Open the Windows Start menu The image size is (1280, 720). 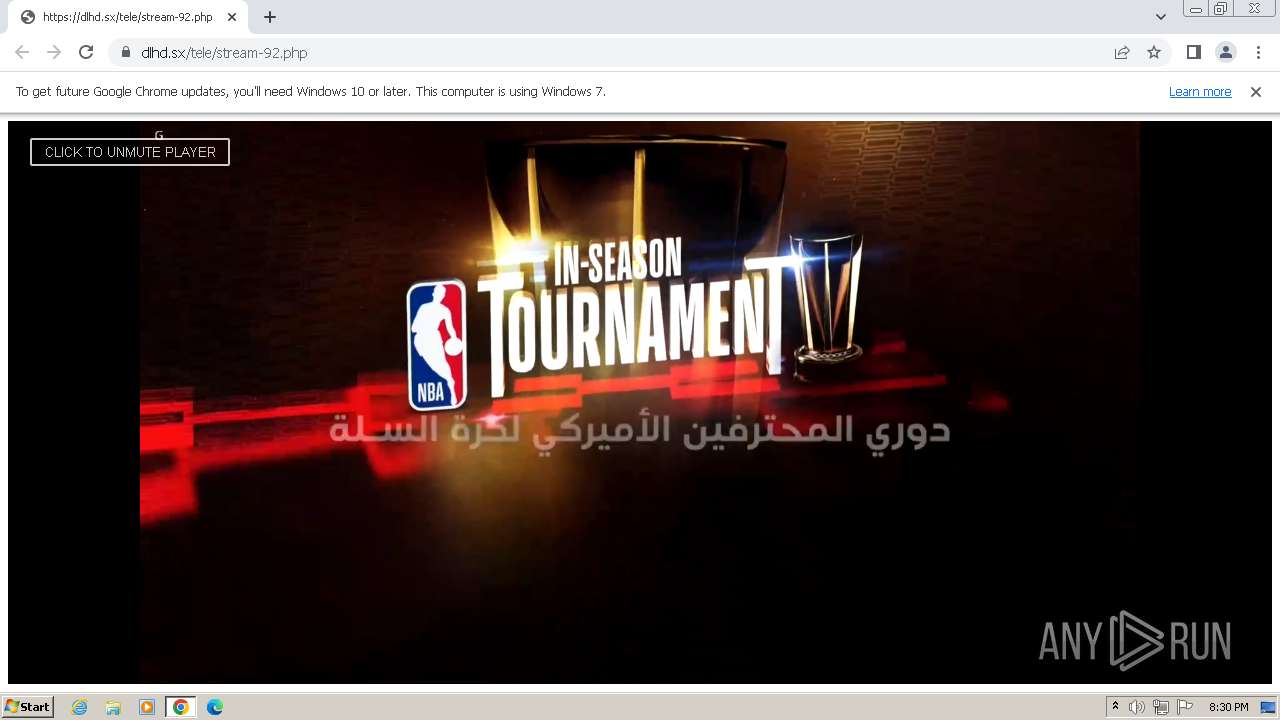click(x=28, y=706)
